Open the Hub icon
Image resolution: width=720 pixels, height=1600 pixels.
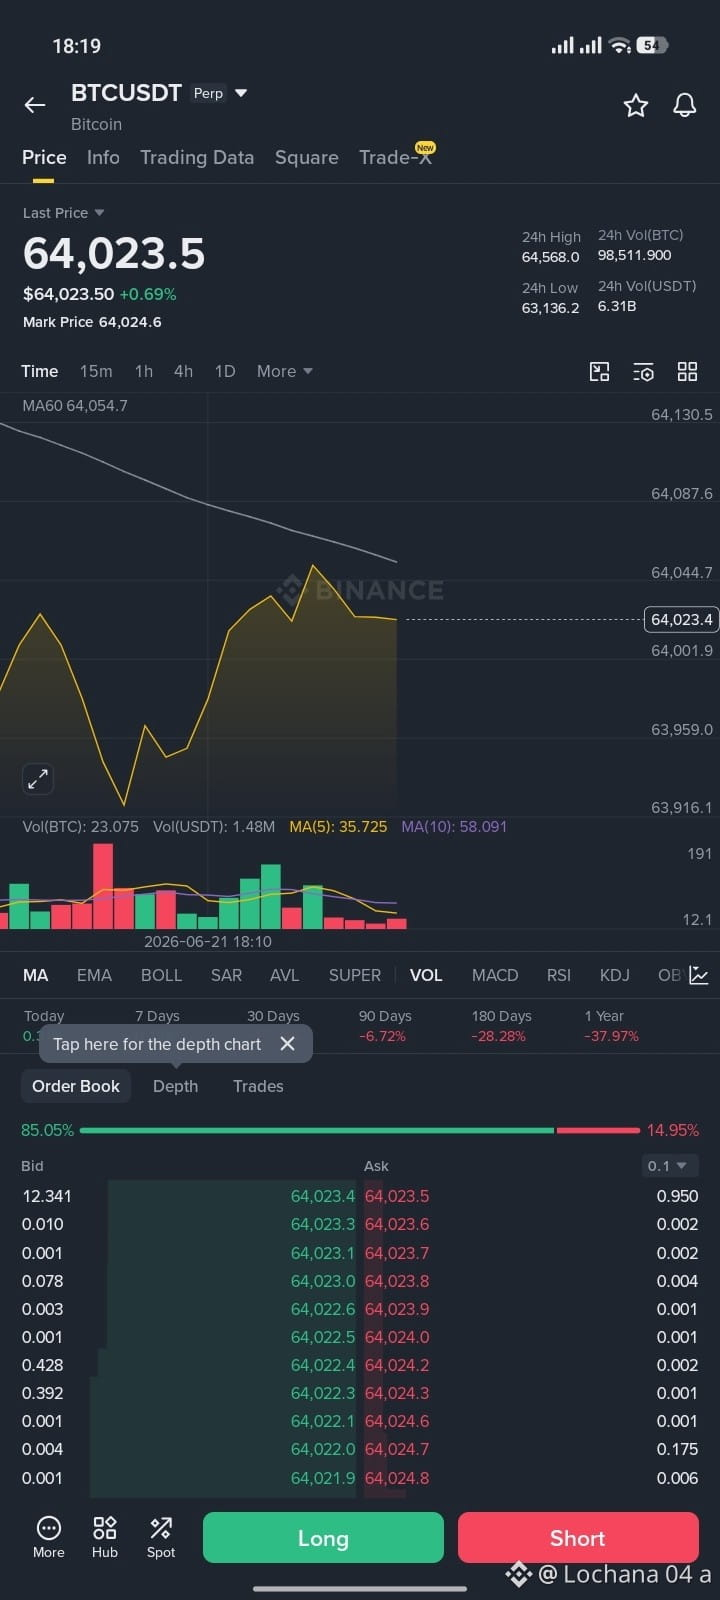(105, 1537)
